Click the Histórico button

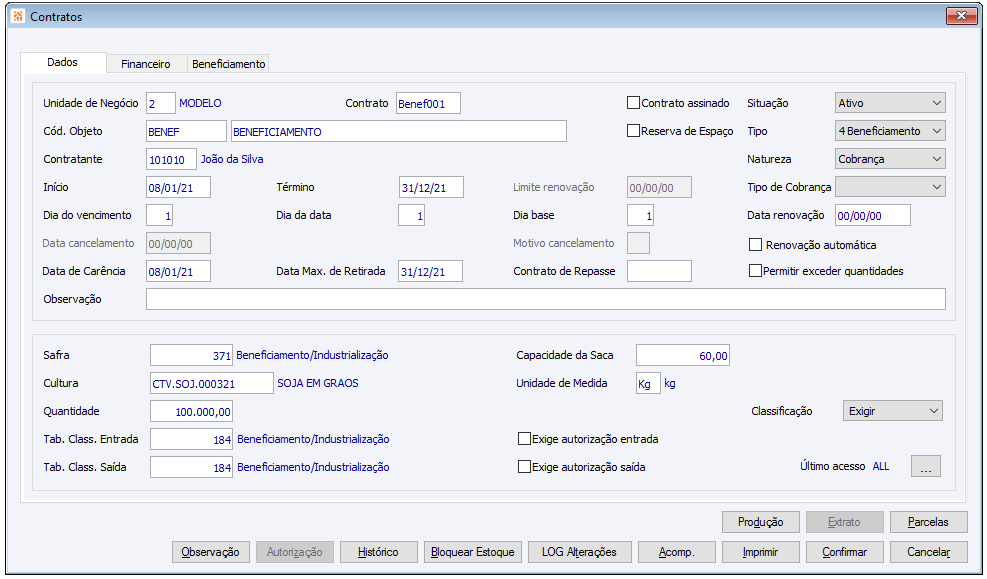pyautogui.click(x=376, y=552)
